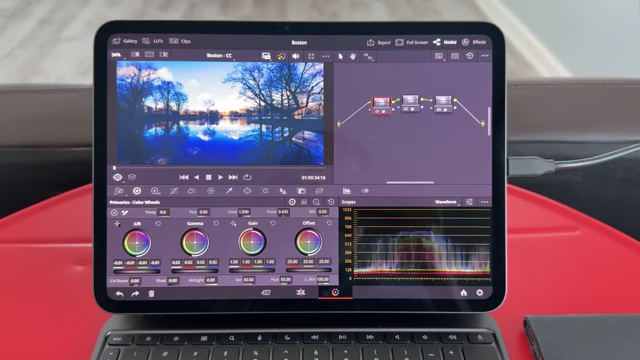Select node 01 in node graph
This screenshot has width=640, height=360.
[x=381, y=106]
